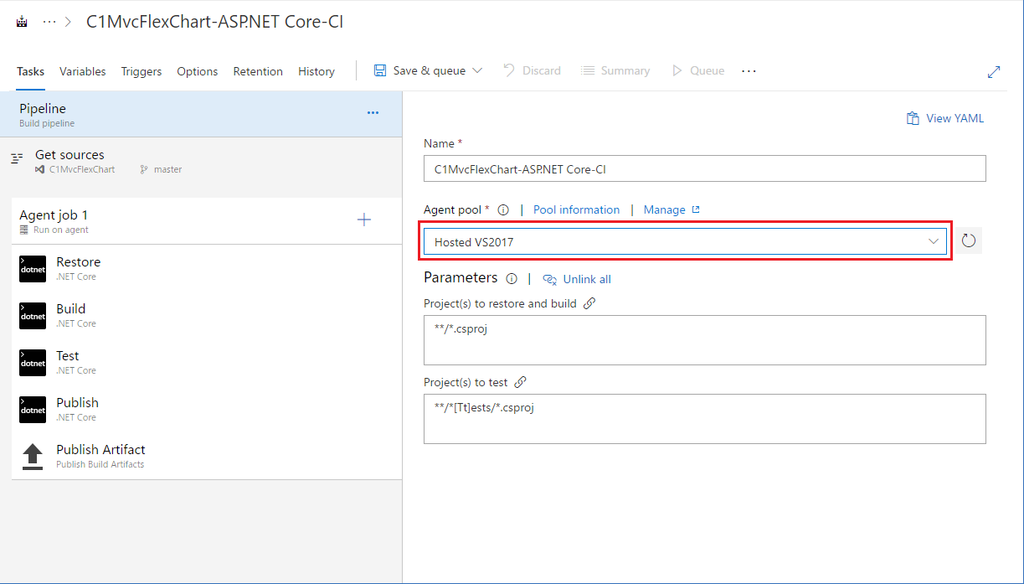
Task: Click the Publish task dotnet icon
Action: click(x=33, y=410)
